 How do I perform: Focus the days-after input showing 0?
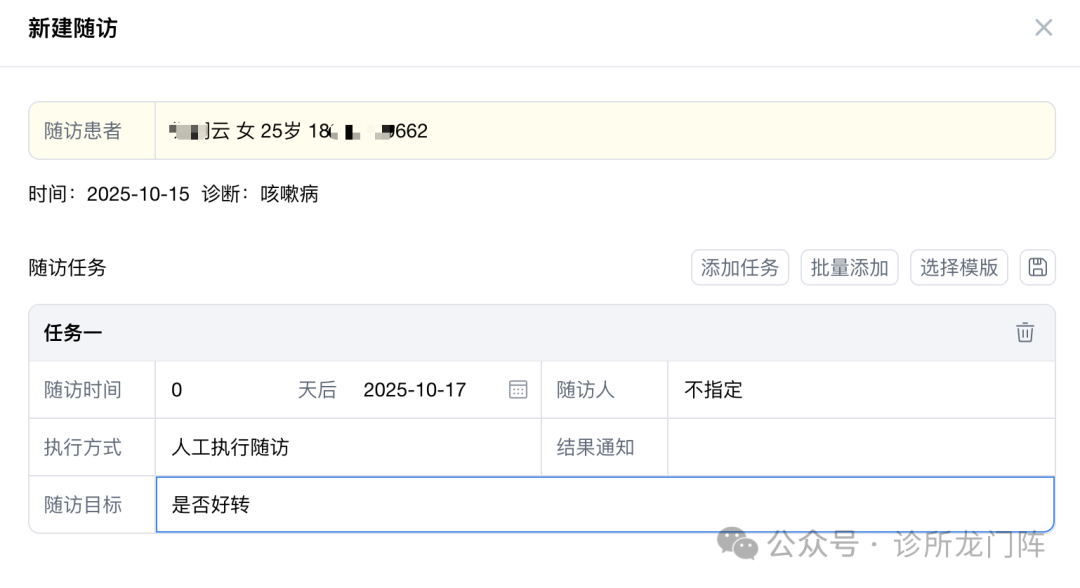(x=225, y=390)
